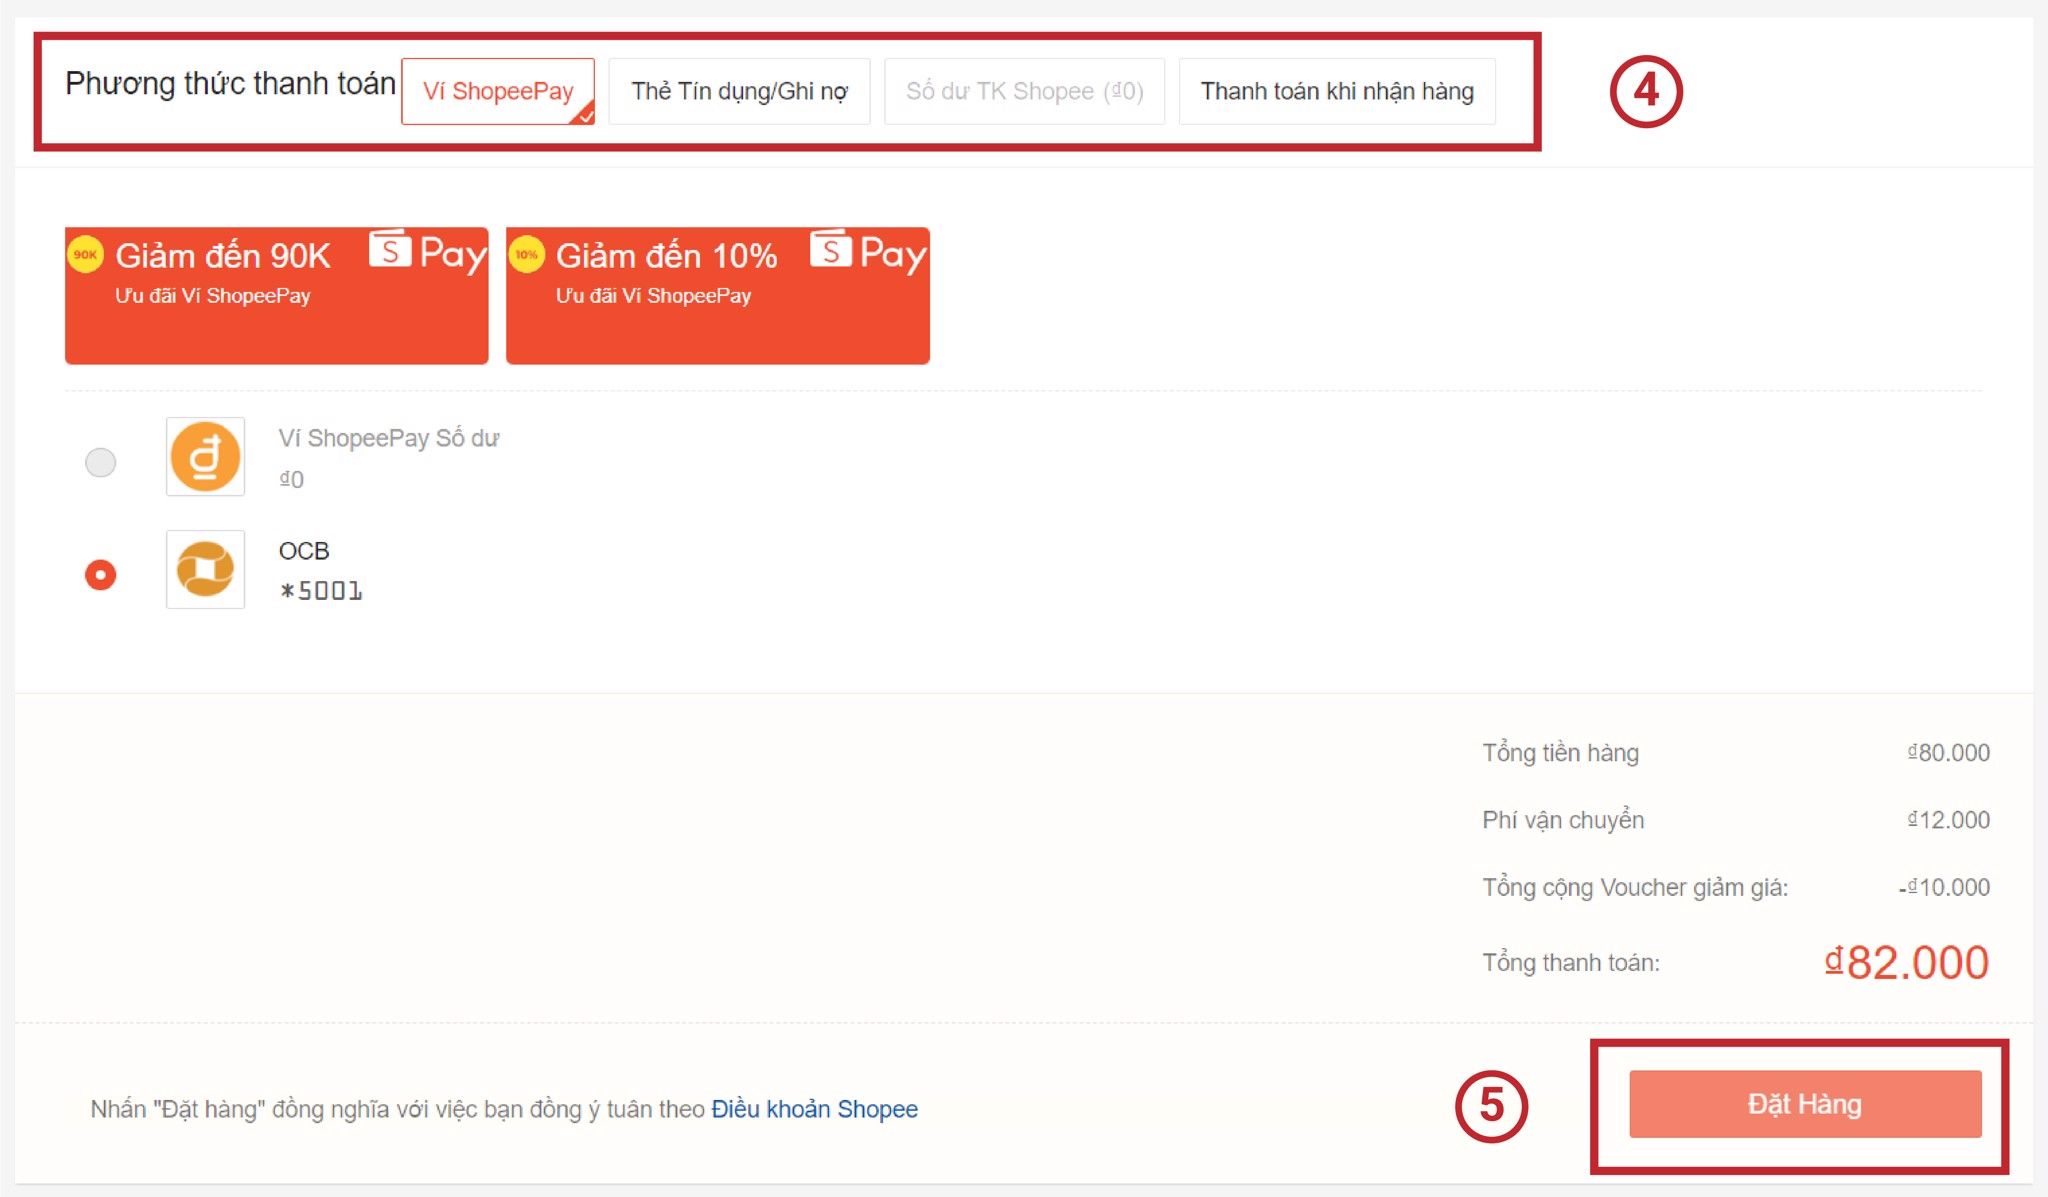Viewport: 2048px width, 1197px height.
Task: Open the Điều khoản Shopee link
Action: (814, 1109)
